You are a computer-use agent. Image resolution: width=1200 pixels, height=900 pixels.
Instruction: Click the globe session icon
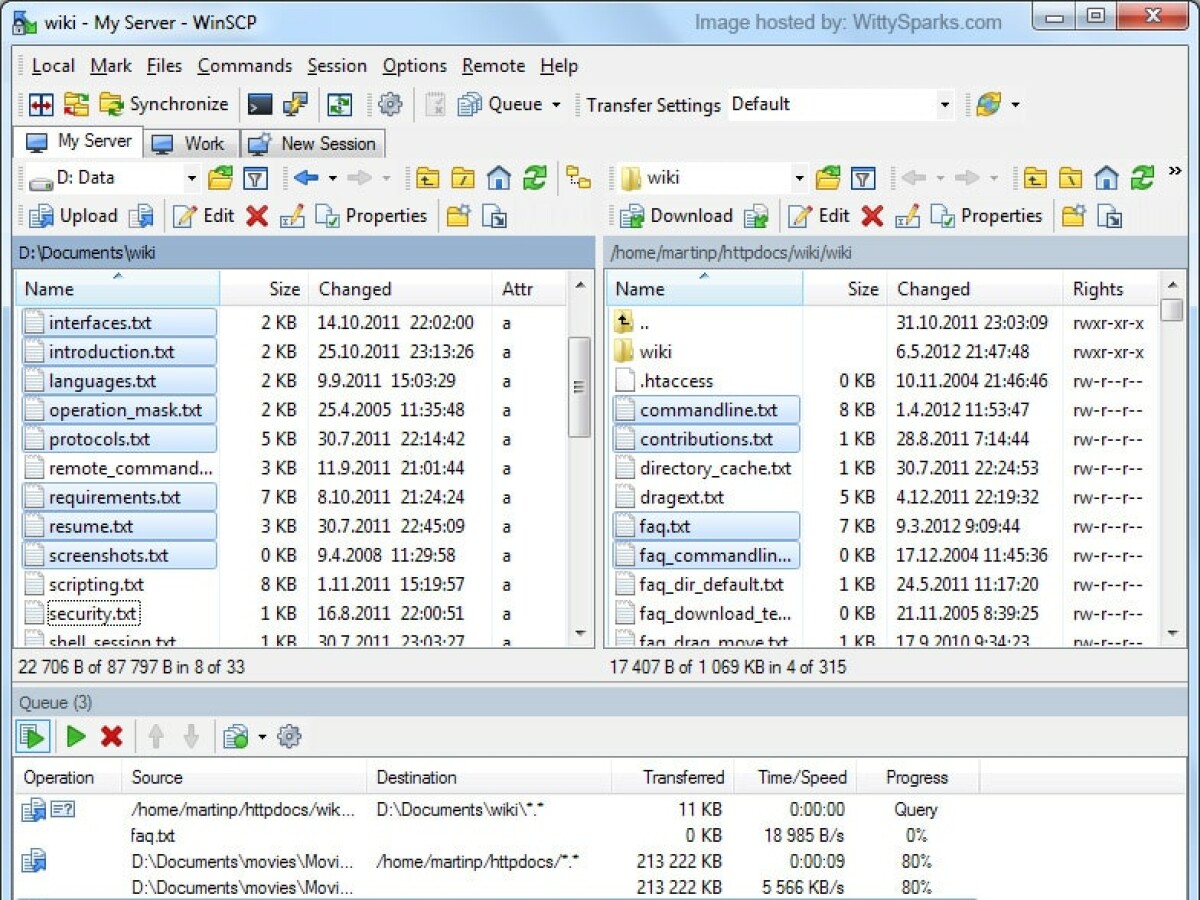(988, 104)
